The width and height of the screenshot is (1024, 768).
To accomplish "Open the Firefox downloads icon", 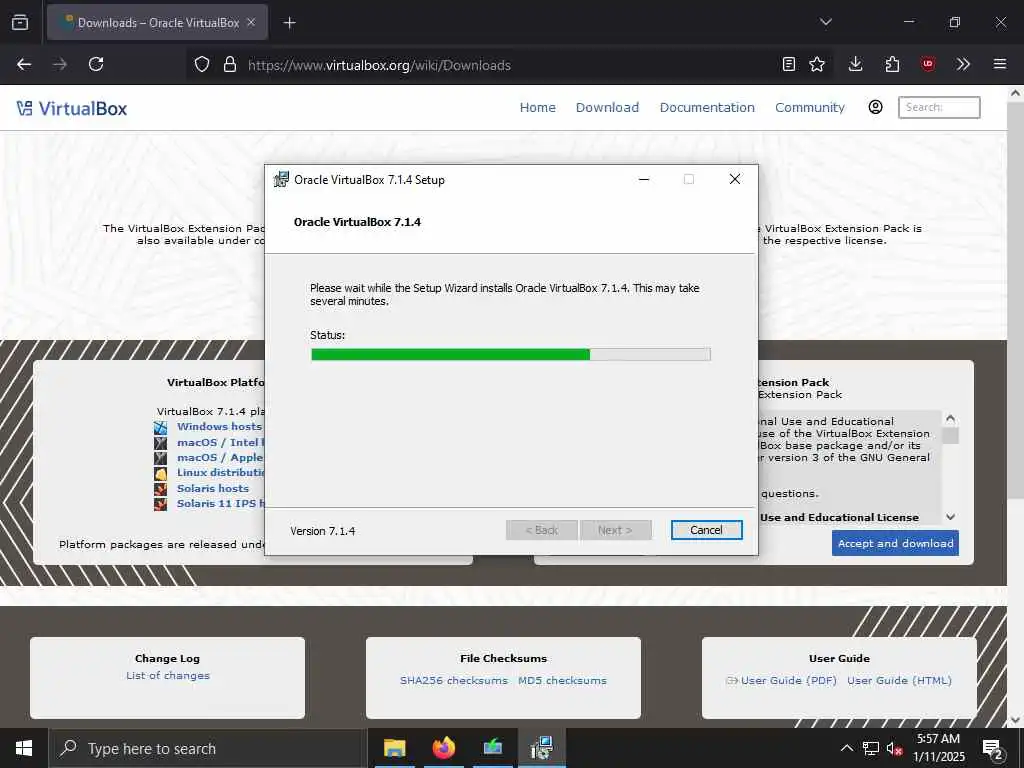I will tap(856, 64).
